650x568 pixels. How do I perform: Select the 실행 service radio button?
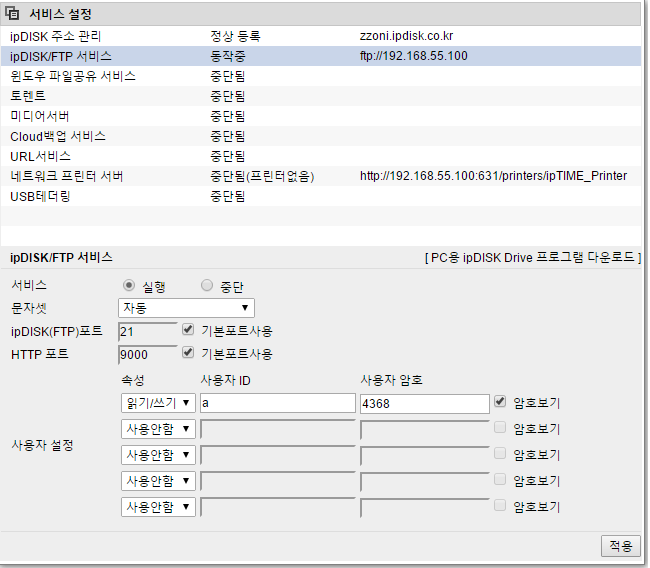point(129,285)
